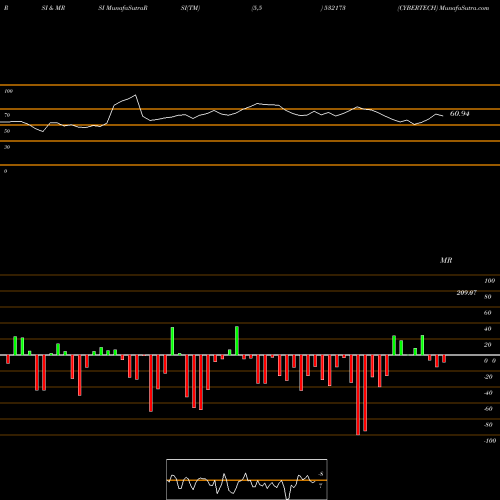Screen dimensions: 500x500
Task: Click the 'SI(TM)' header text
Action: [190, 8]
